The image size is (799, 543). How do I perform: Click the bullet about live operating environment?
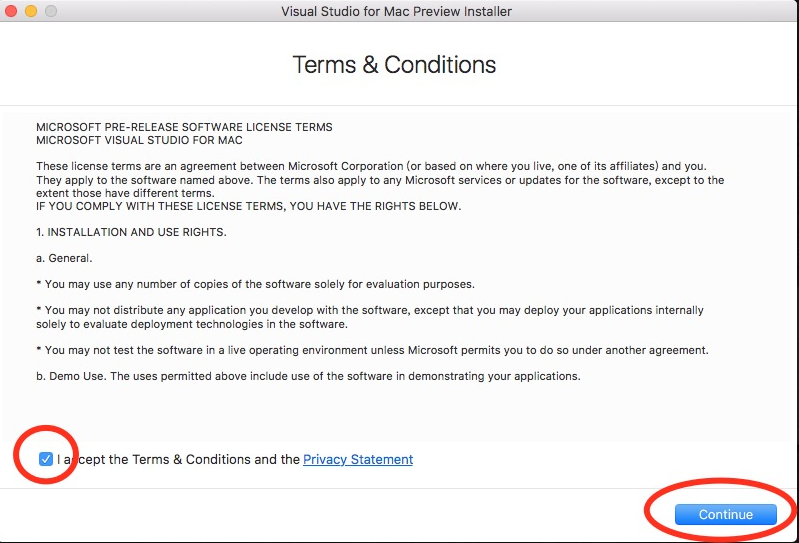(x=372, y=350)
